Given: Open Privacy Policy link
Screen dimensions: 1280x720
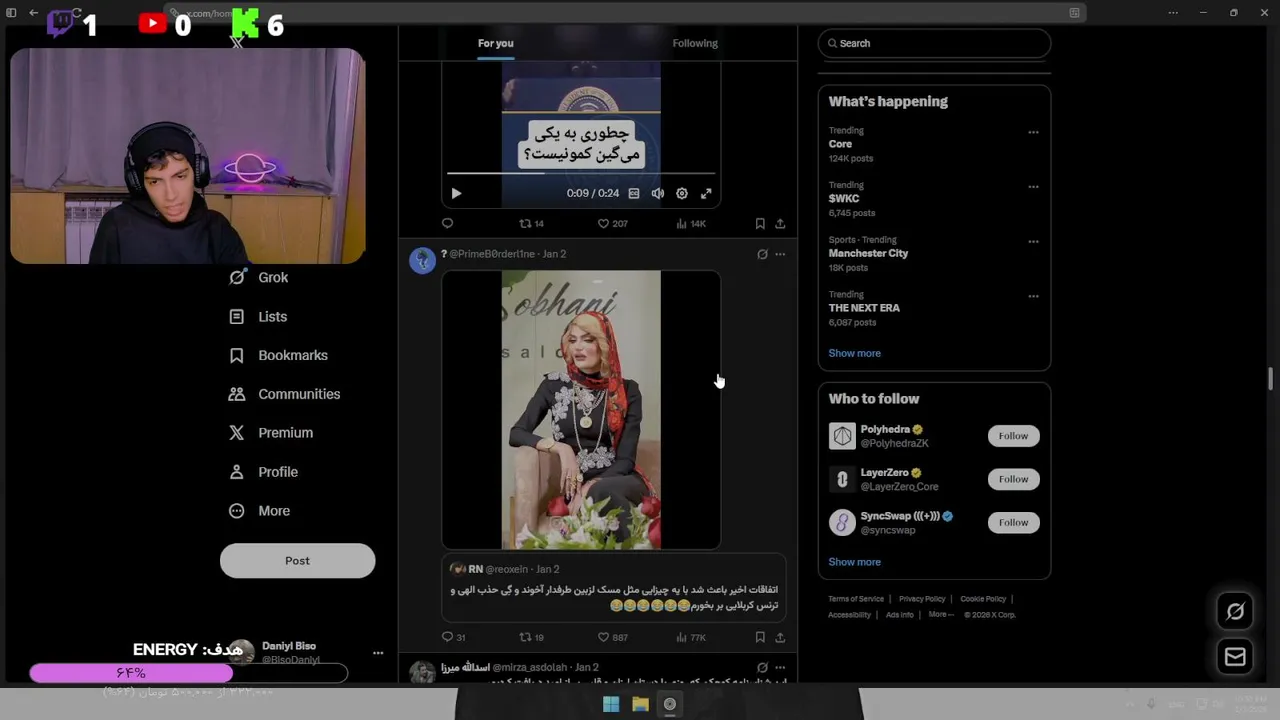Looking at the screenshot, I should 922,599.
